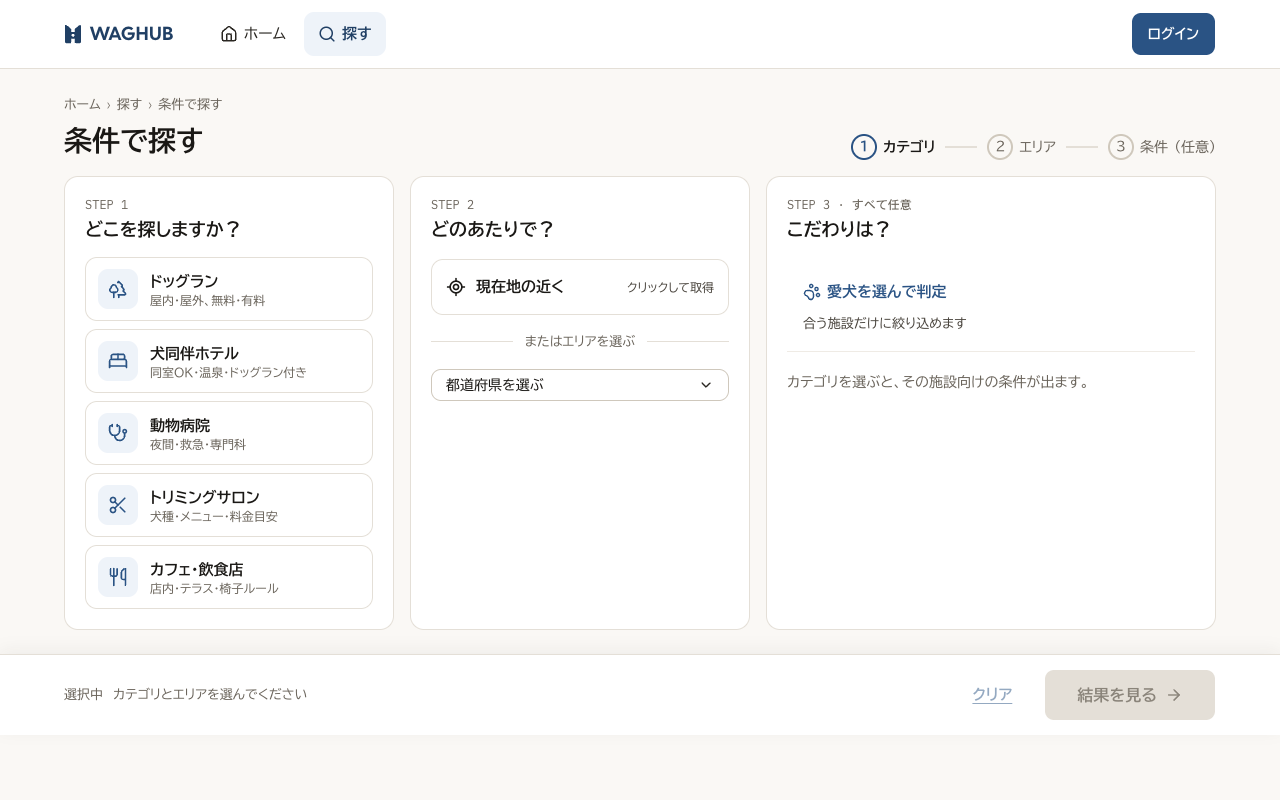Click the text 犬種・メニュー・料金目安
Image resolution: width=1280 pixels, height=800 pixels.
click(214, 517)
